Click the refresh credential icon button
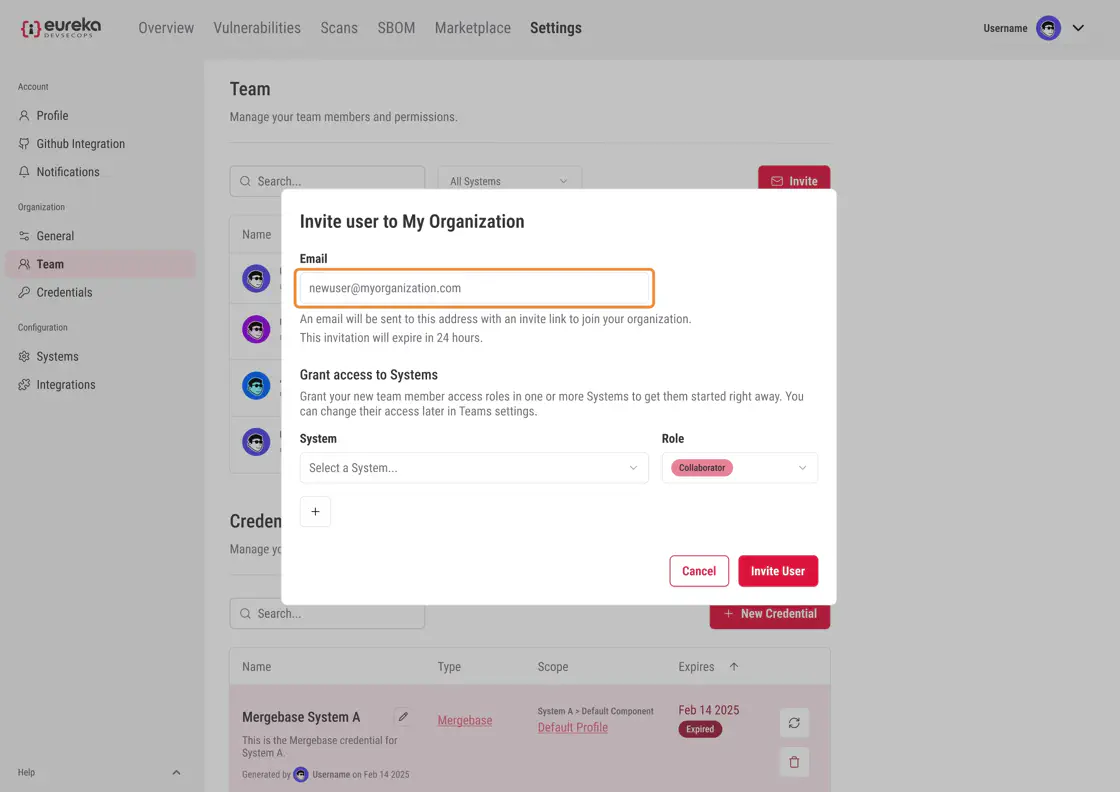This screenshot has height=792, width=1120. 794,722
